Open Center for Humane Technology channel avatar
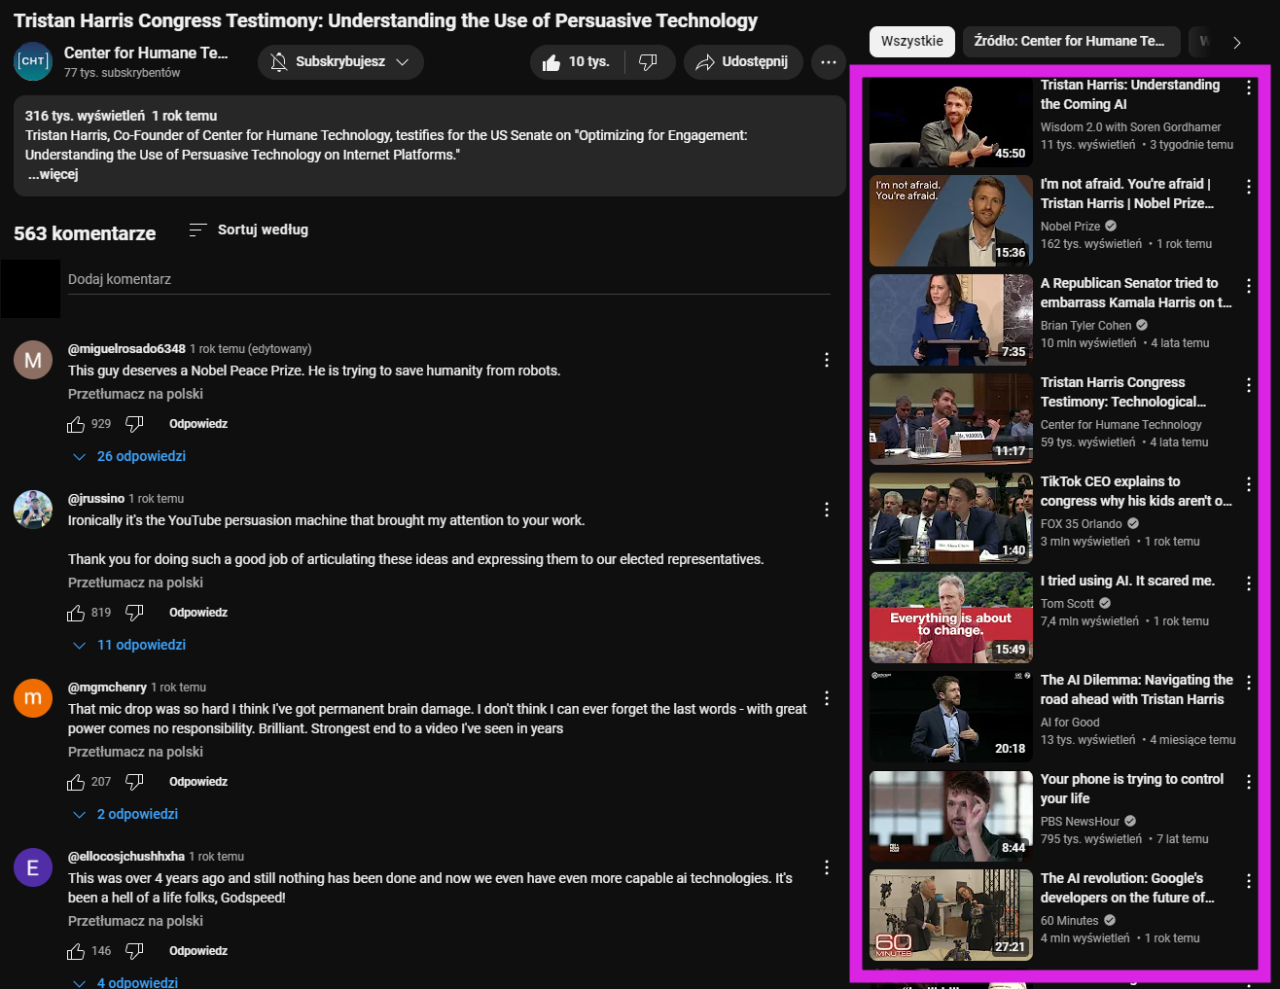This screenshot has height=989, width=1280. pyautogui.click(x=33, y=61)
